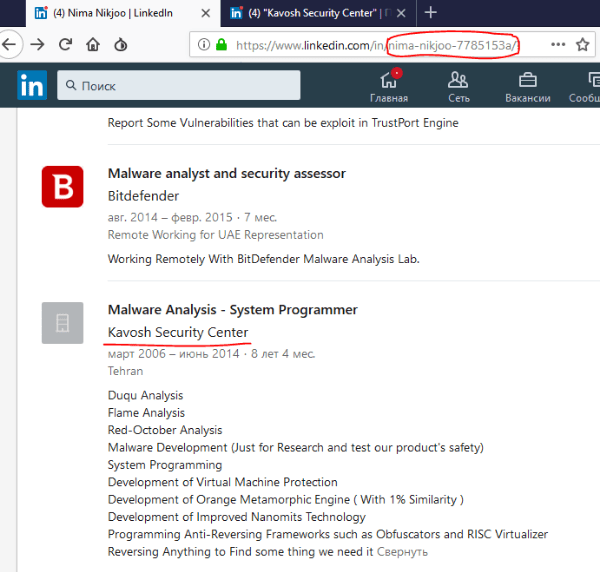Click "Development of Improved Nanomits Technology" line
Image resolution: width=600 pixels, height=572 pixels.
[x=237, y=517]
